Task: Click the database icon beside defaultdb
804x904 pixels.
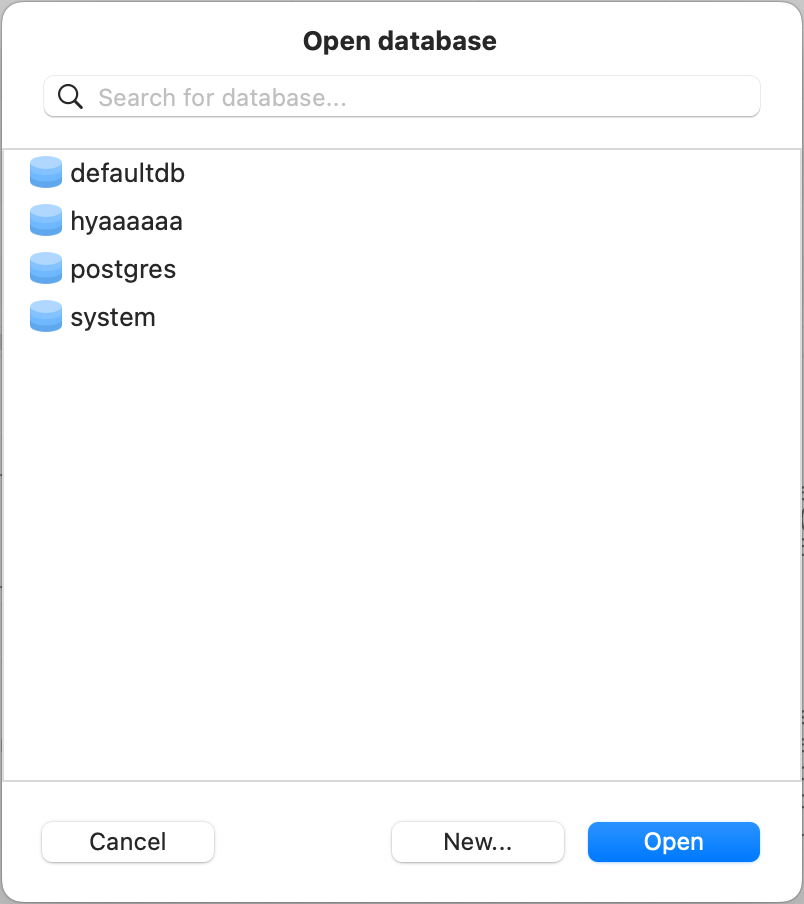Action: tap(45, 172)
